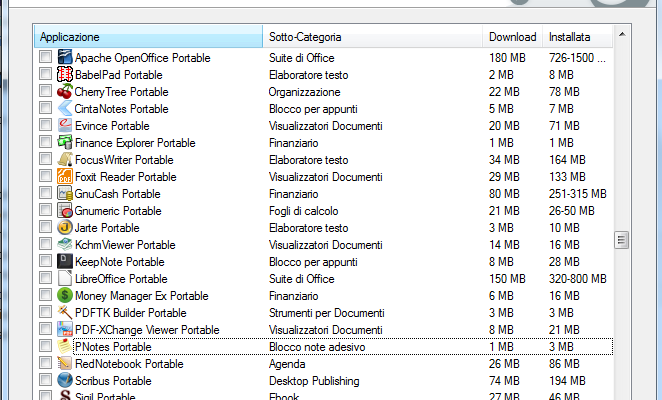Select the RedNotebook Portable name

(129, 364)
